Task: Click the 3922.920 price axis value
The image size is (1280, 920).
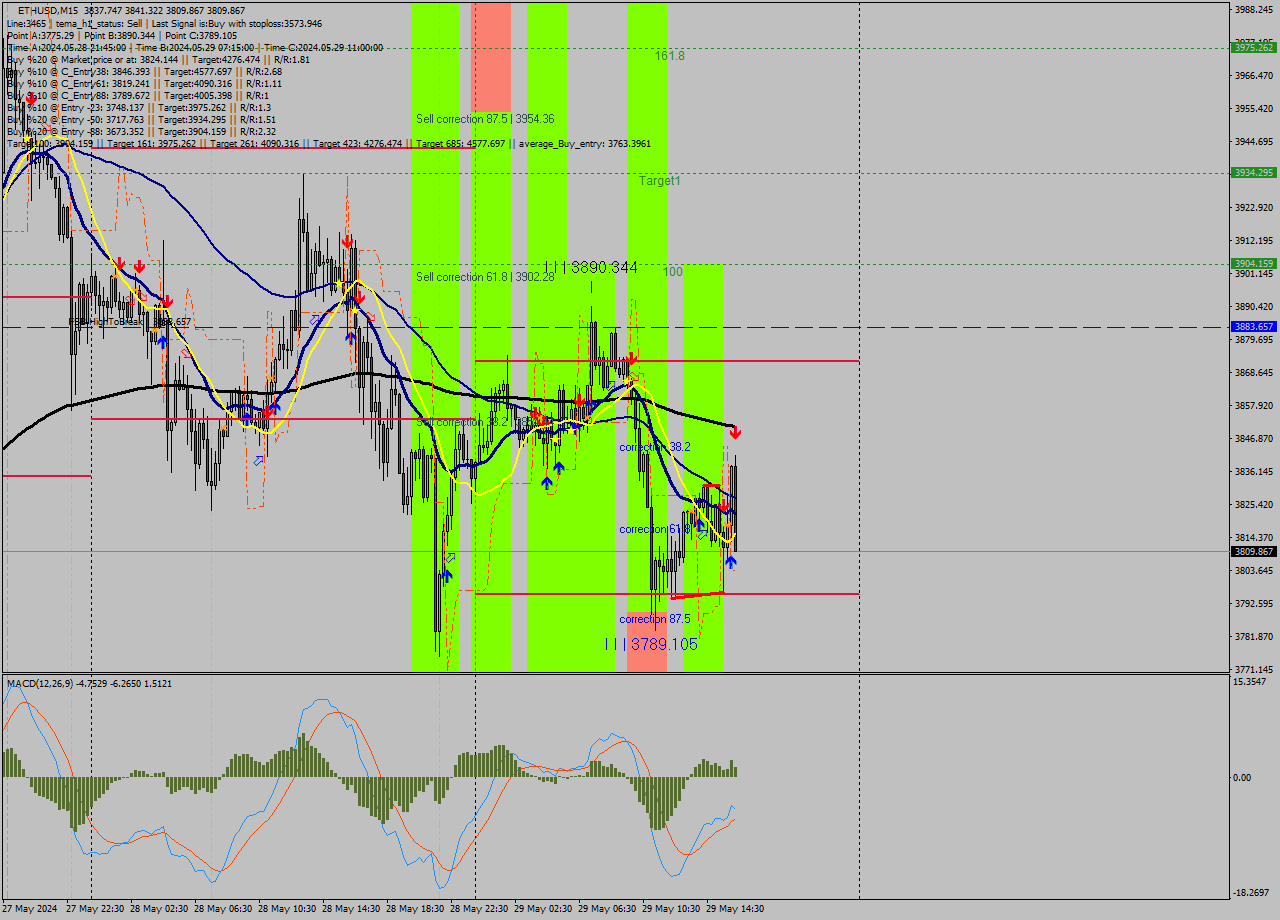Action: (1254, 208)
